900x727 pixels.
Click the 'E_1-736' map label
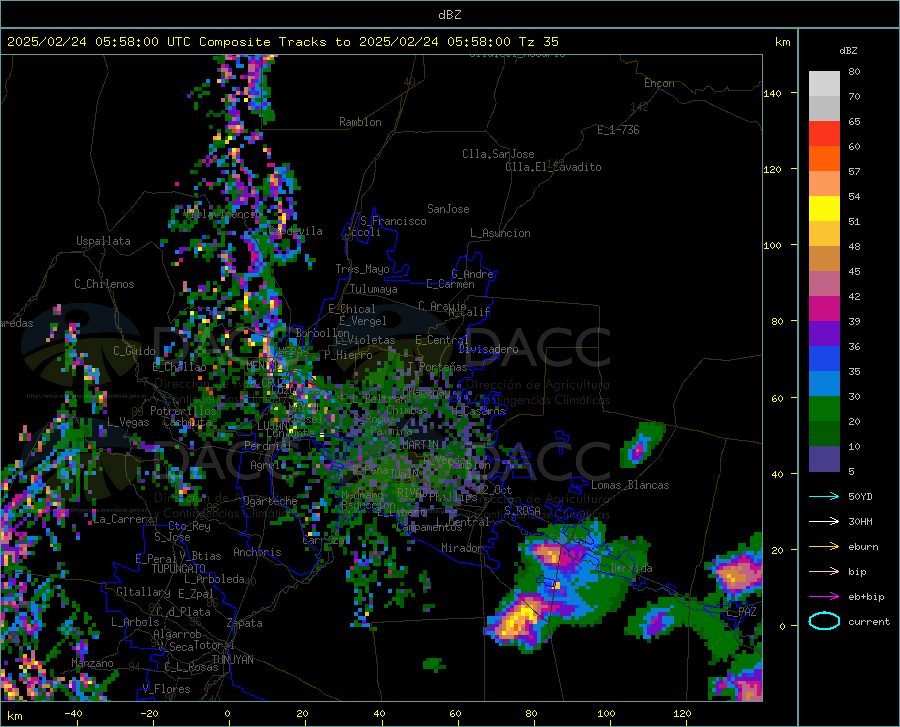618,130
